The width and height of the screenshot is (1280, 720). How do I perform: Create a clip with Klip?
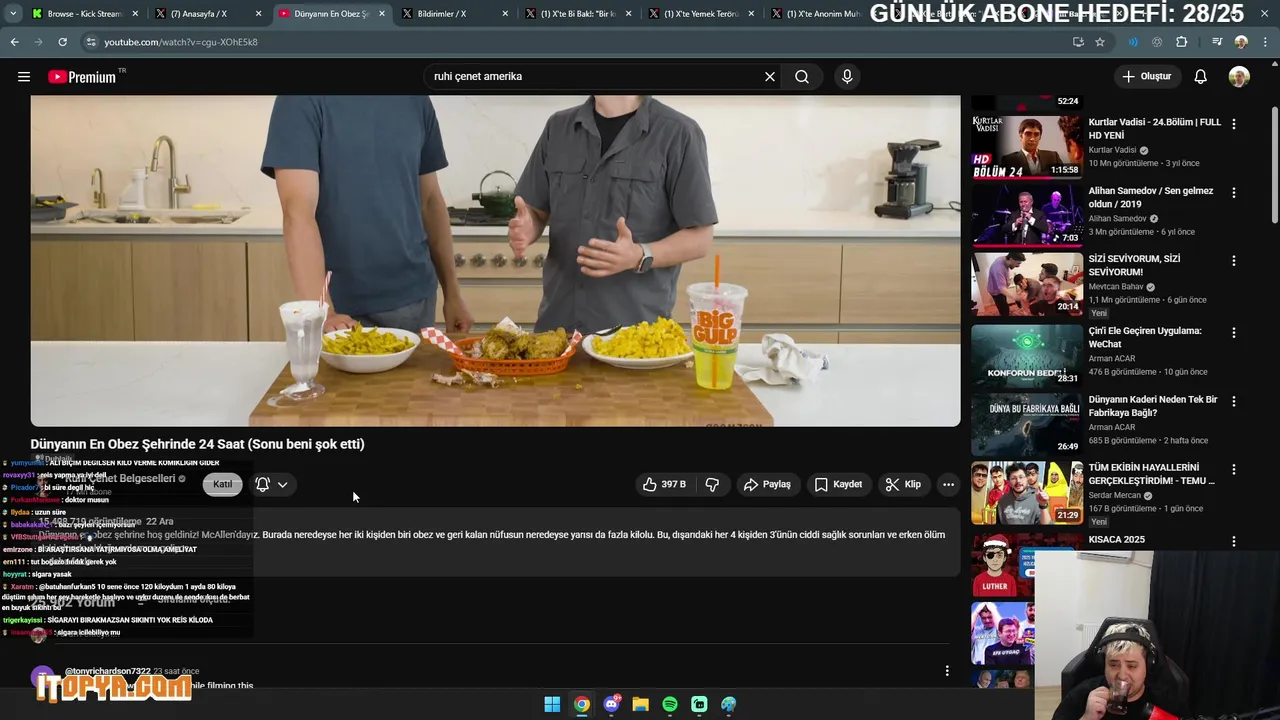903,484
